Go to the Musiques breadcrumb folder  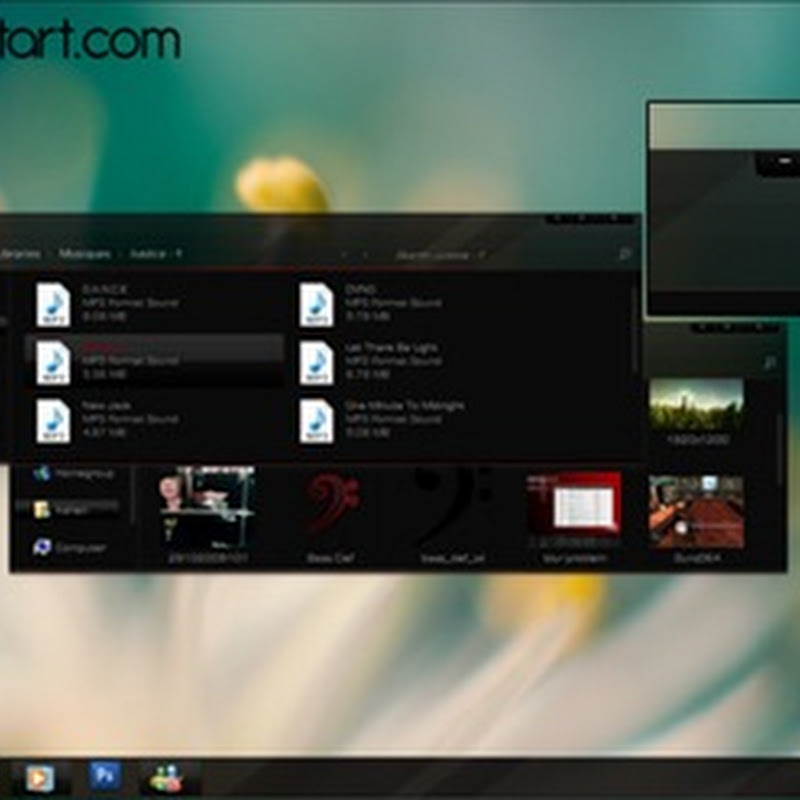84,255
